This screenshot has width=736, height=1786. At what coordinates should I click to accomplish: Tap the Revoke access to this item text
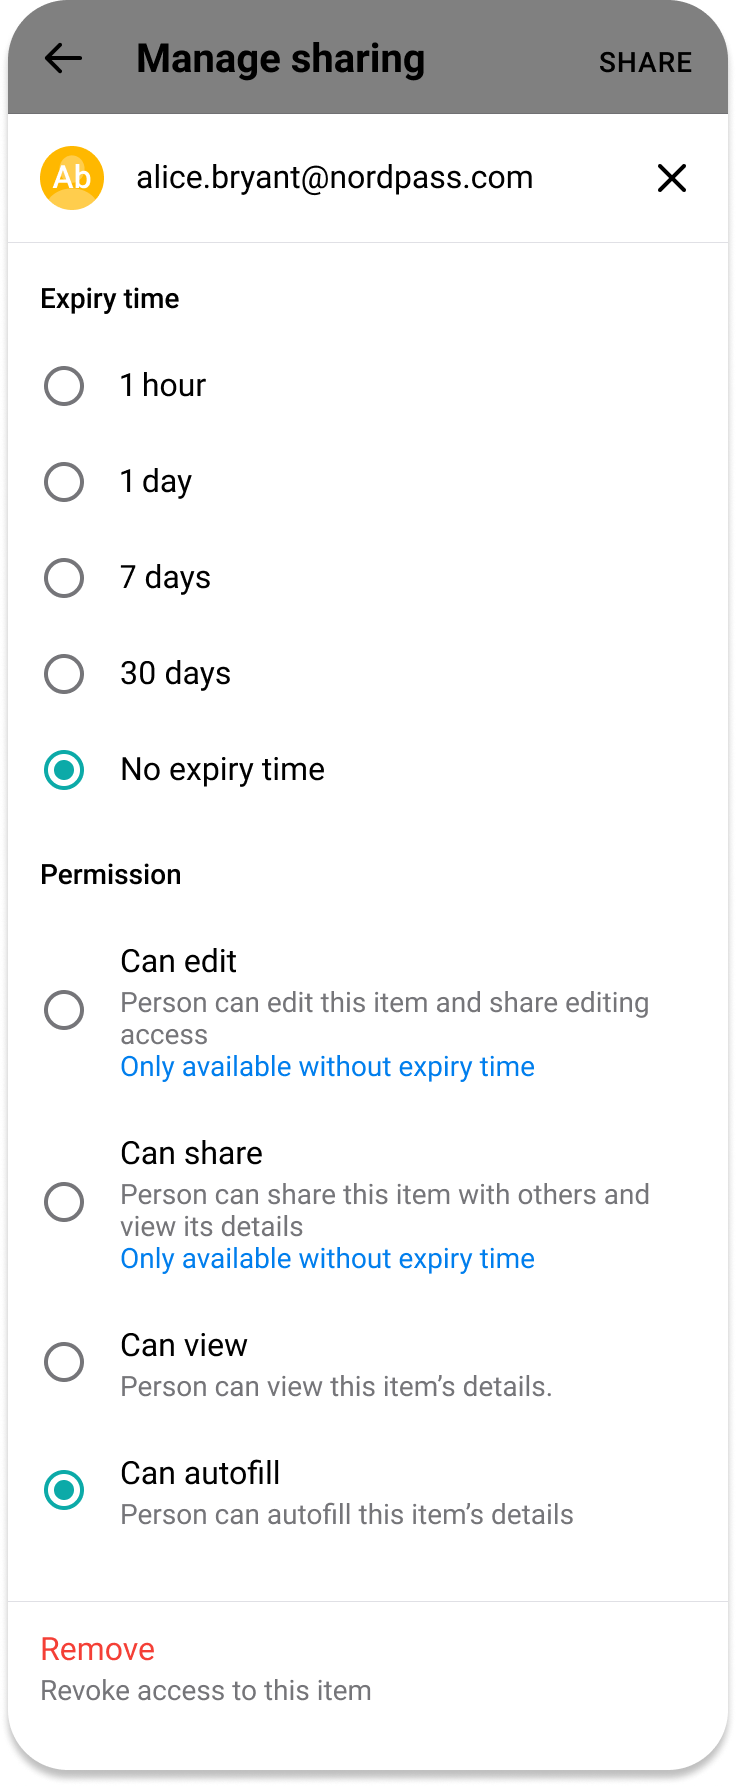coord(206,1691)
